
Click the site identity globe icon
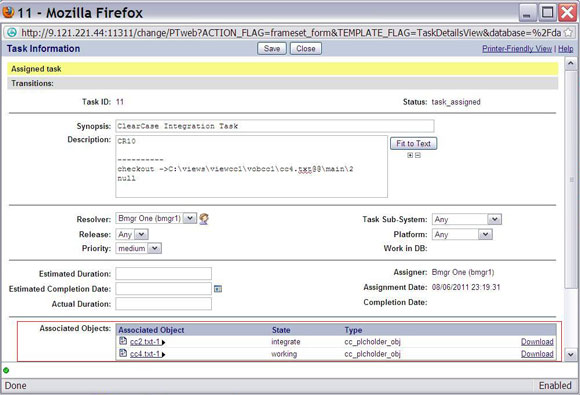[x=12, y=33]
